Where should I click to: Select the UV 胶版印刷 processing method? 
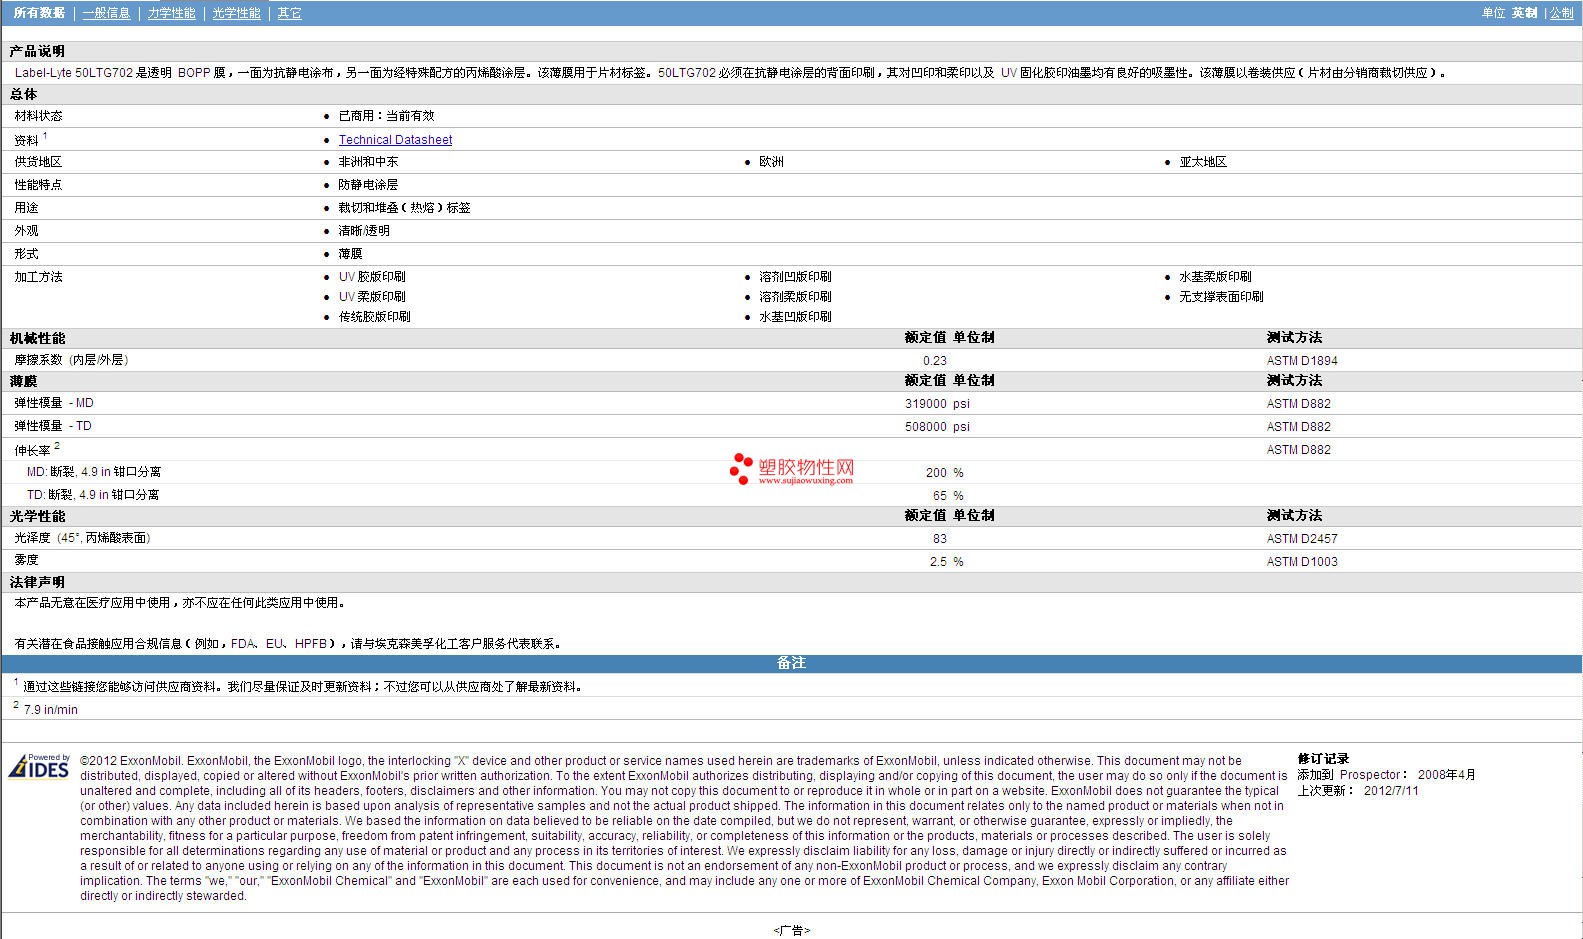tap(372, 277)
